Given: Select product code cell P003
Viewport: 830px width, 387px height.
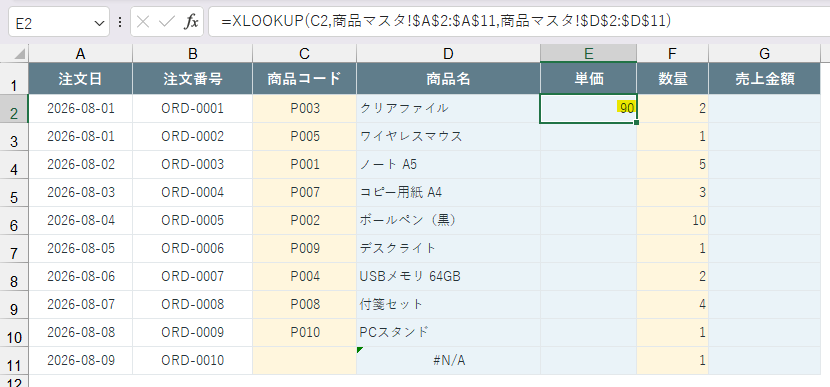Looking at the screenshot, I should (x=304, y=109).
